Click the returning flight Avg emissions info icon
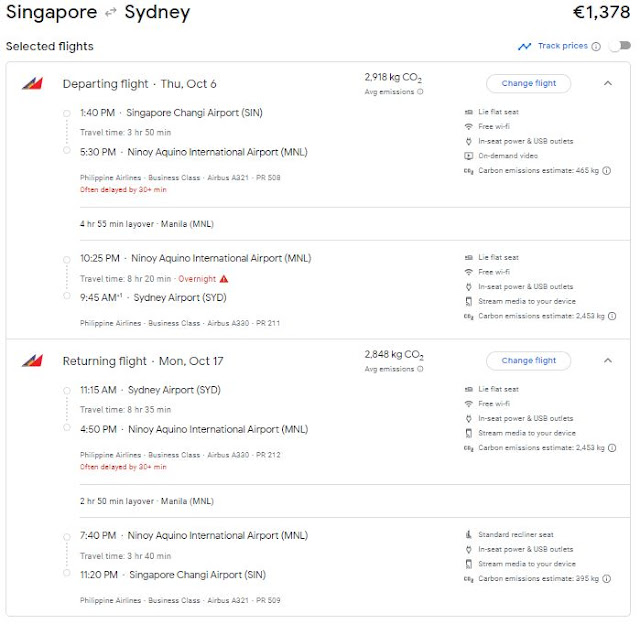The image size is (640, 624). pos(420,369)
